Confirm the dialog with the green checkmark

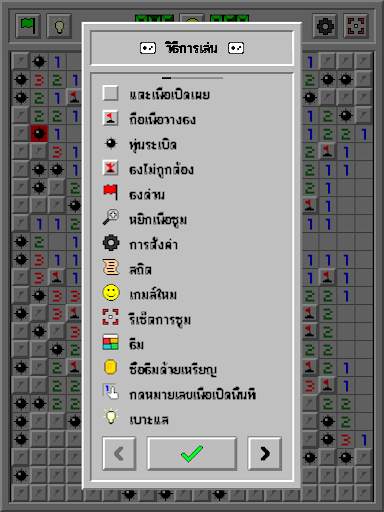coord(192,453)
